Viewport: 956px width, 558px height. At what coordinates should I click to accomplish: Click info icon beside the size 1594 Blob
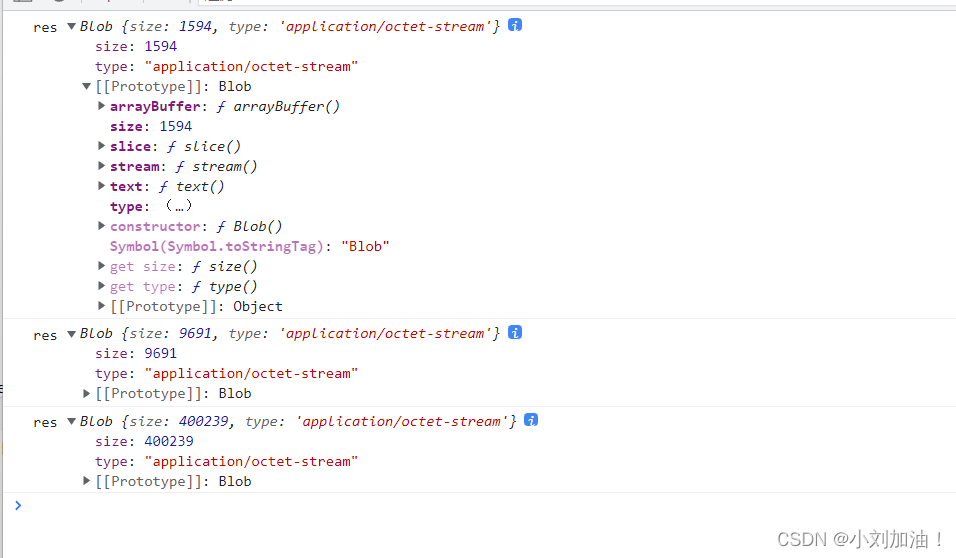click(515, 25)
